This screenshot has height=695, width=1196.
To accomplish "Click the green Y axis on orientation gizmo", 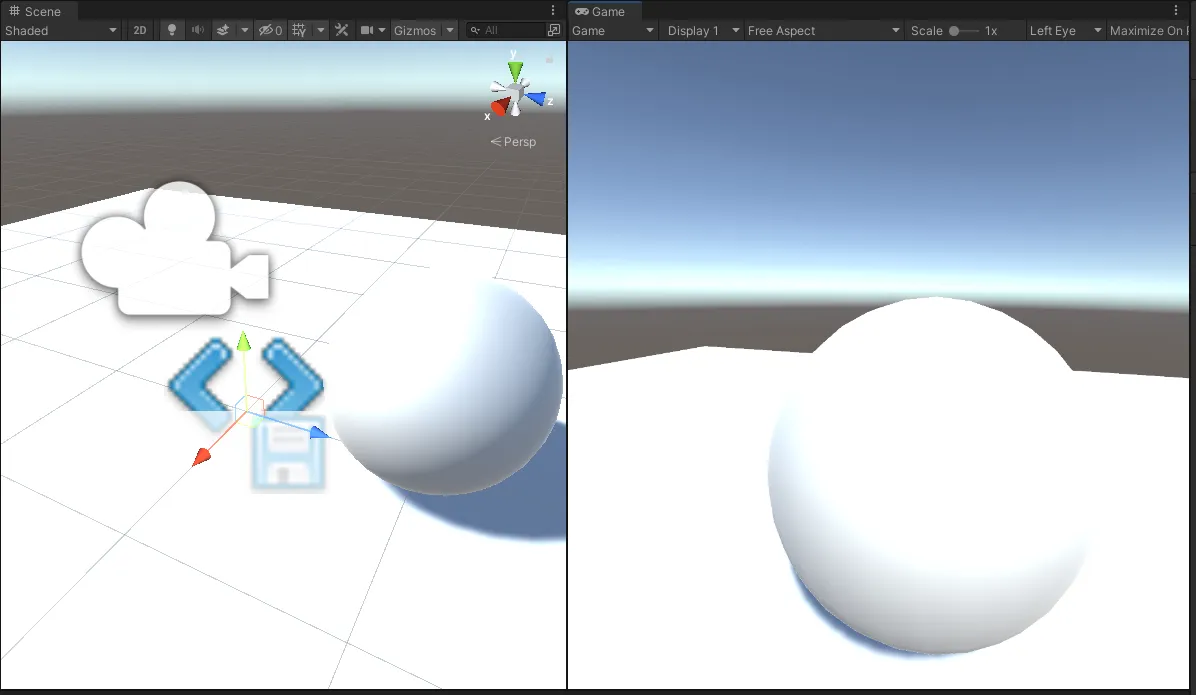I will pos(515,69).
